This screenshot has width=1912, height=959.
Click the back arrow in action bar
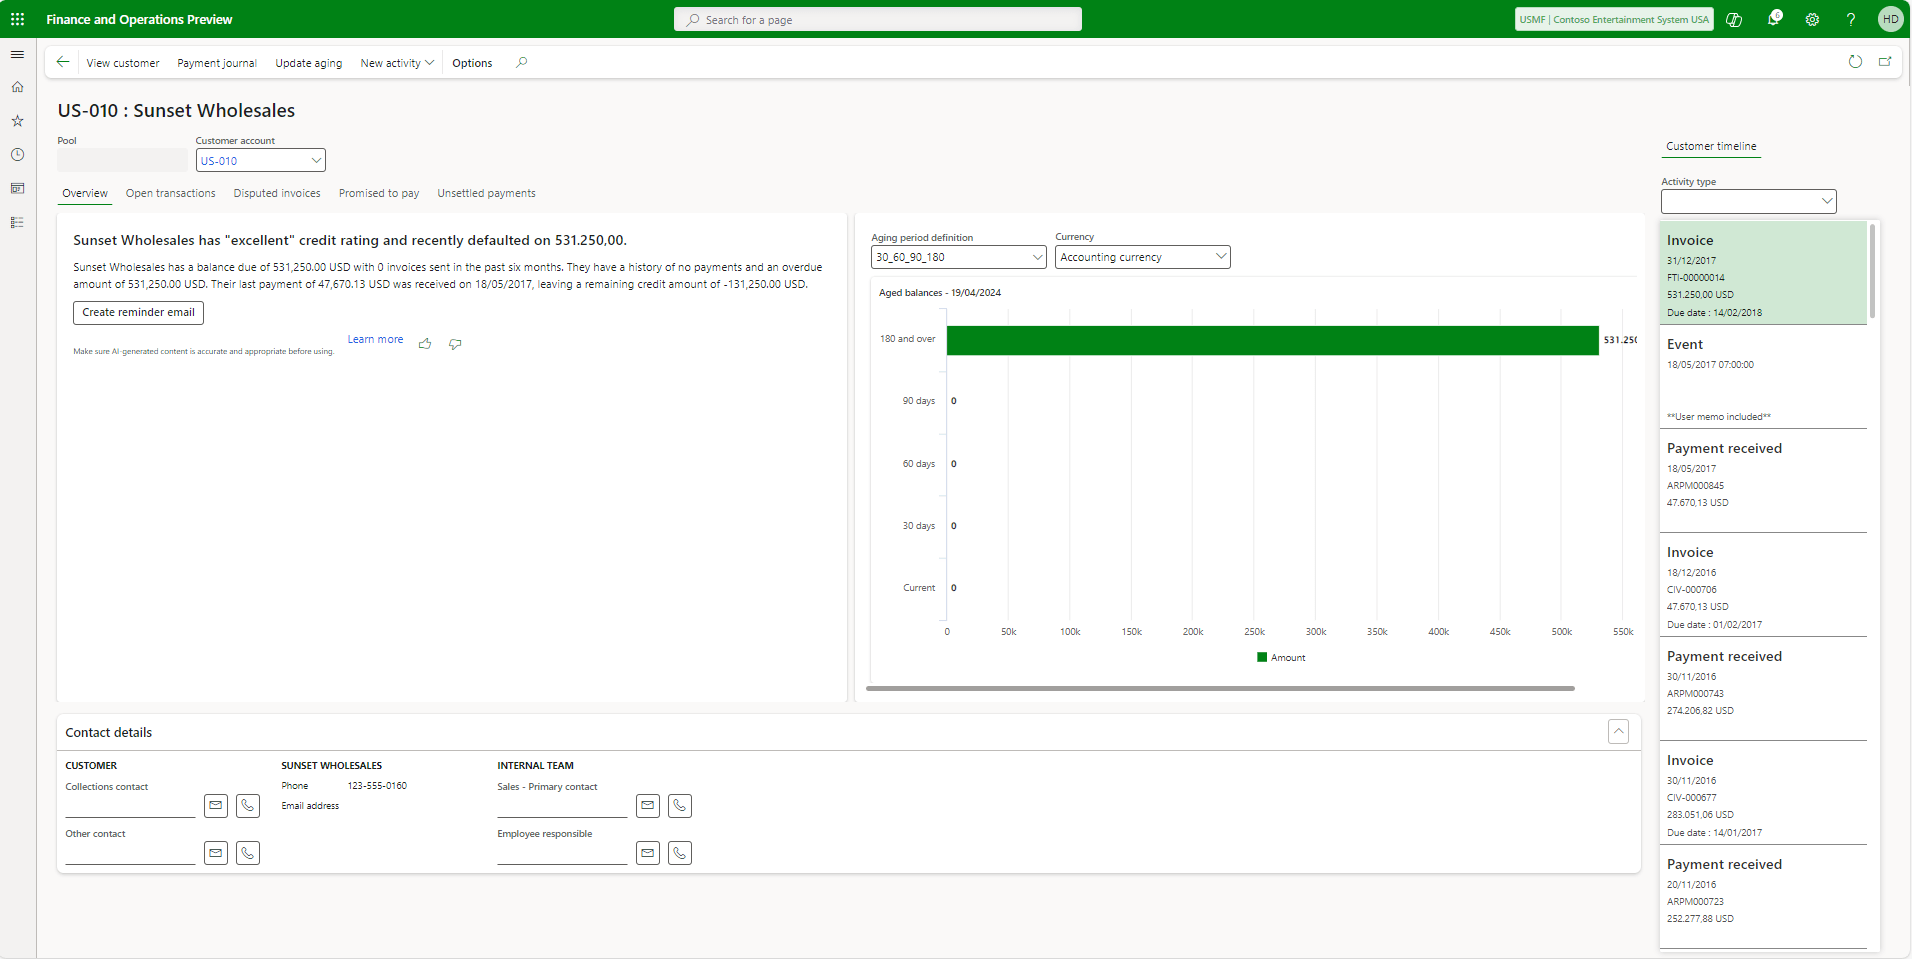click(x=63, y=62)
